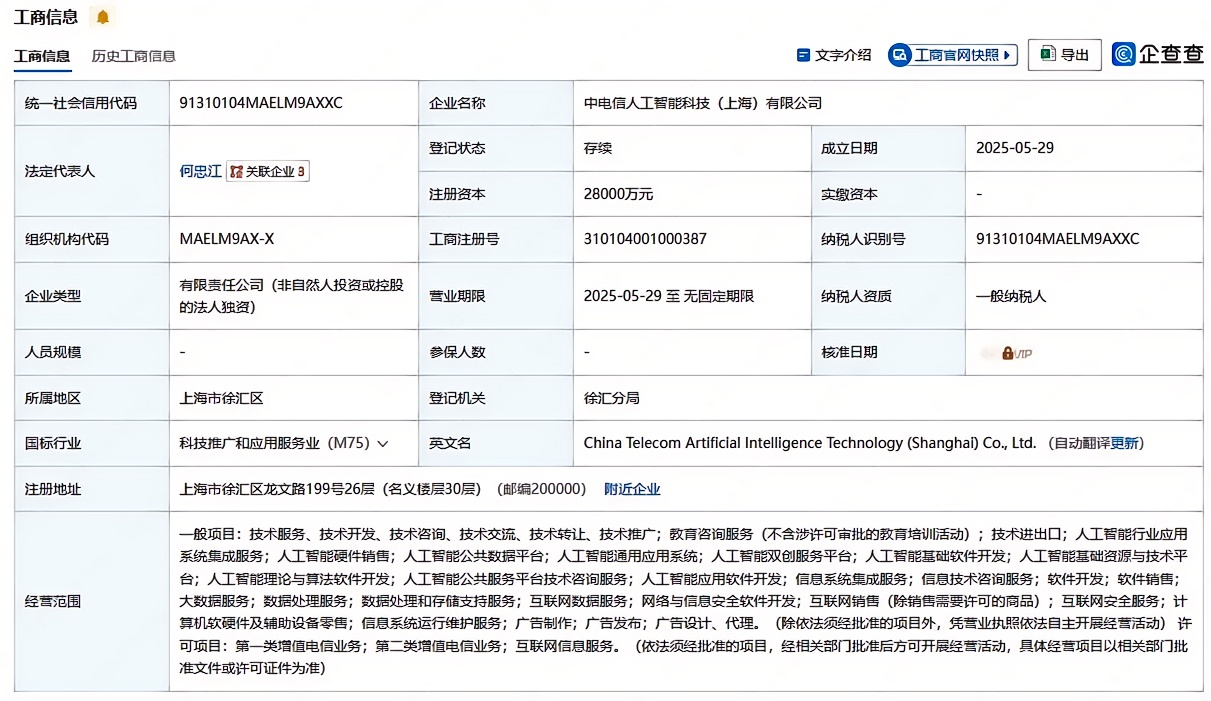Click the Excel icon in 导出
The width and height of the screenshot is (1211, 701).
(1048, 54)
